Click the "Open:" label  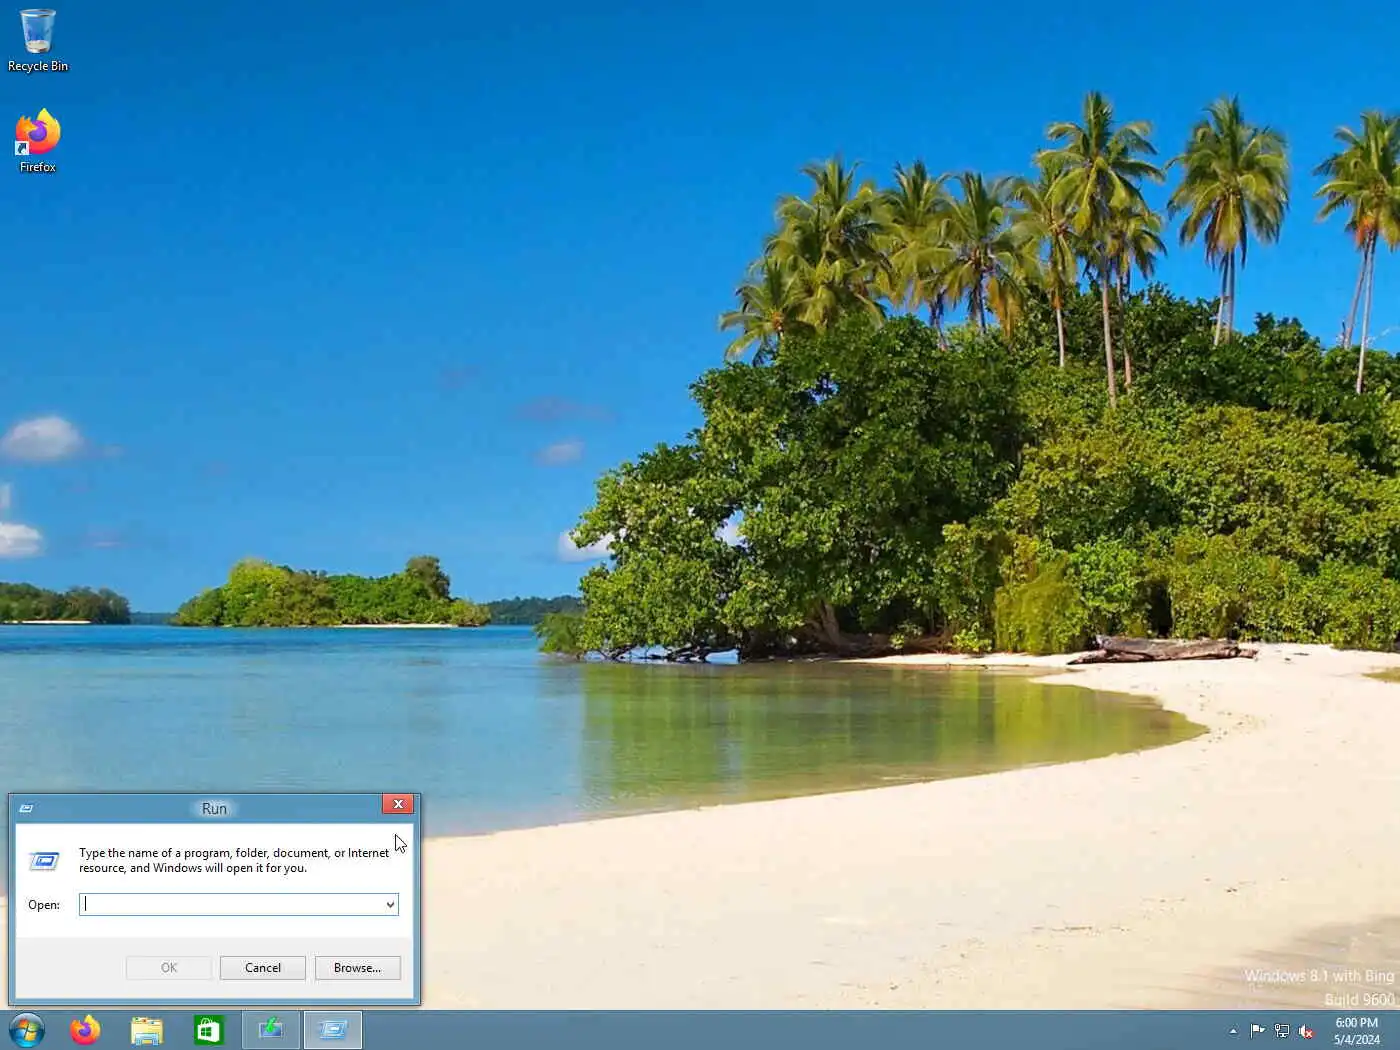click(44, 905)
